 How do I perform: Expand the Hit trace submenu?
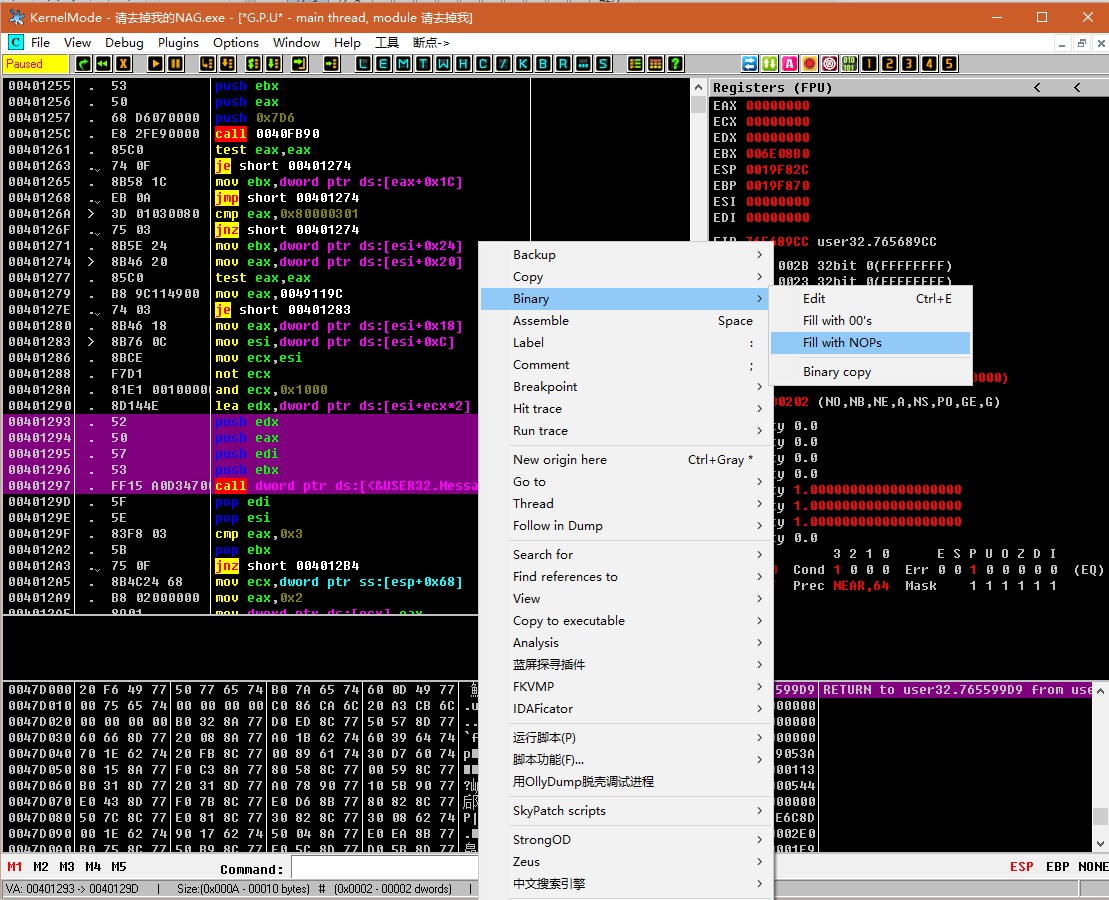point(625,408)
